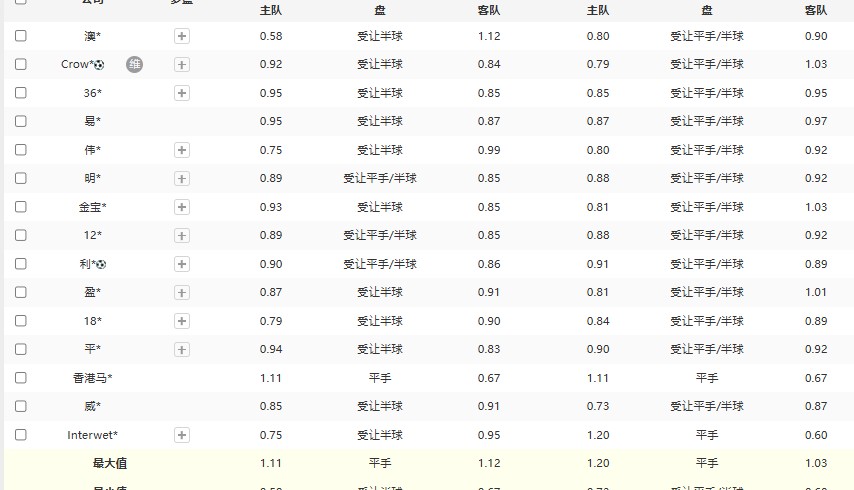This screenshot has height=490, width=854.
Task: Click the plus icon in 金宝* row
Action: coord(182,207)
